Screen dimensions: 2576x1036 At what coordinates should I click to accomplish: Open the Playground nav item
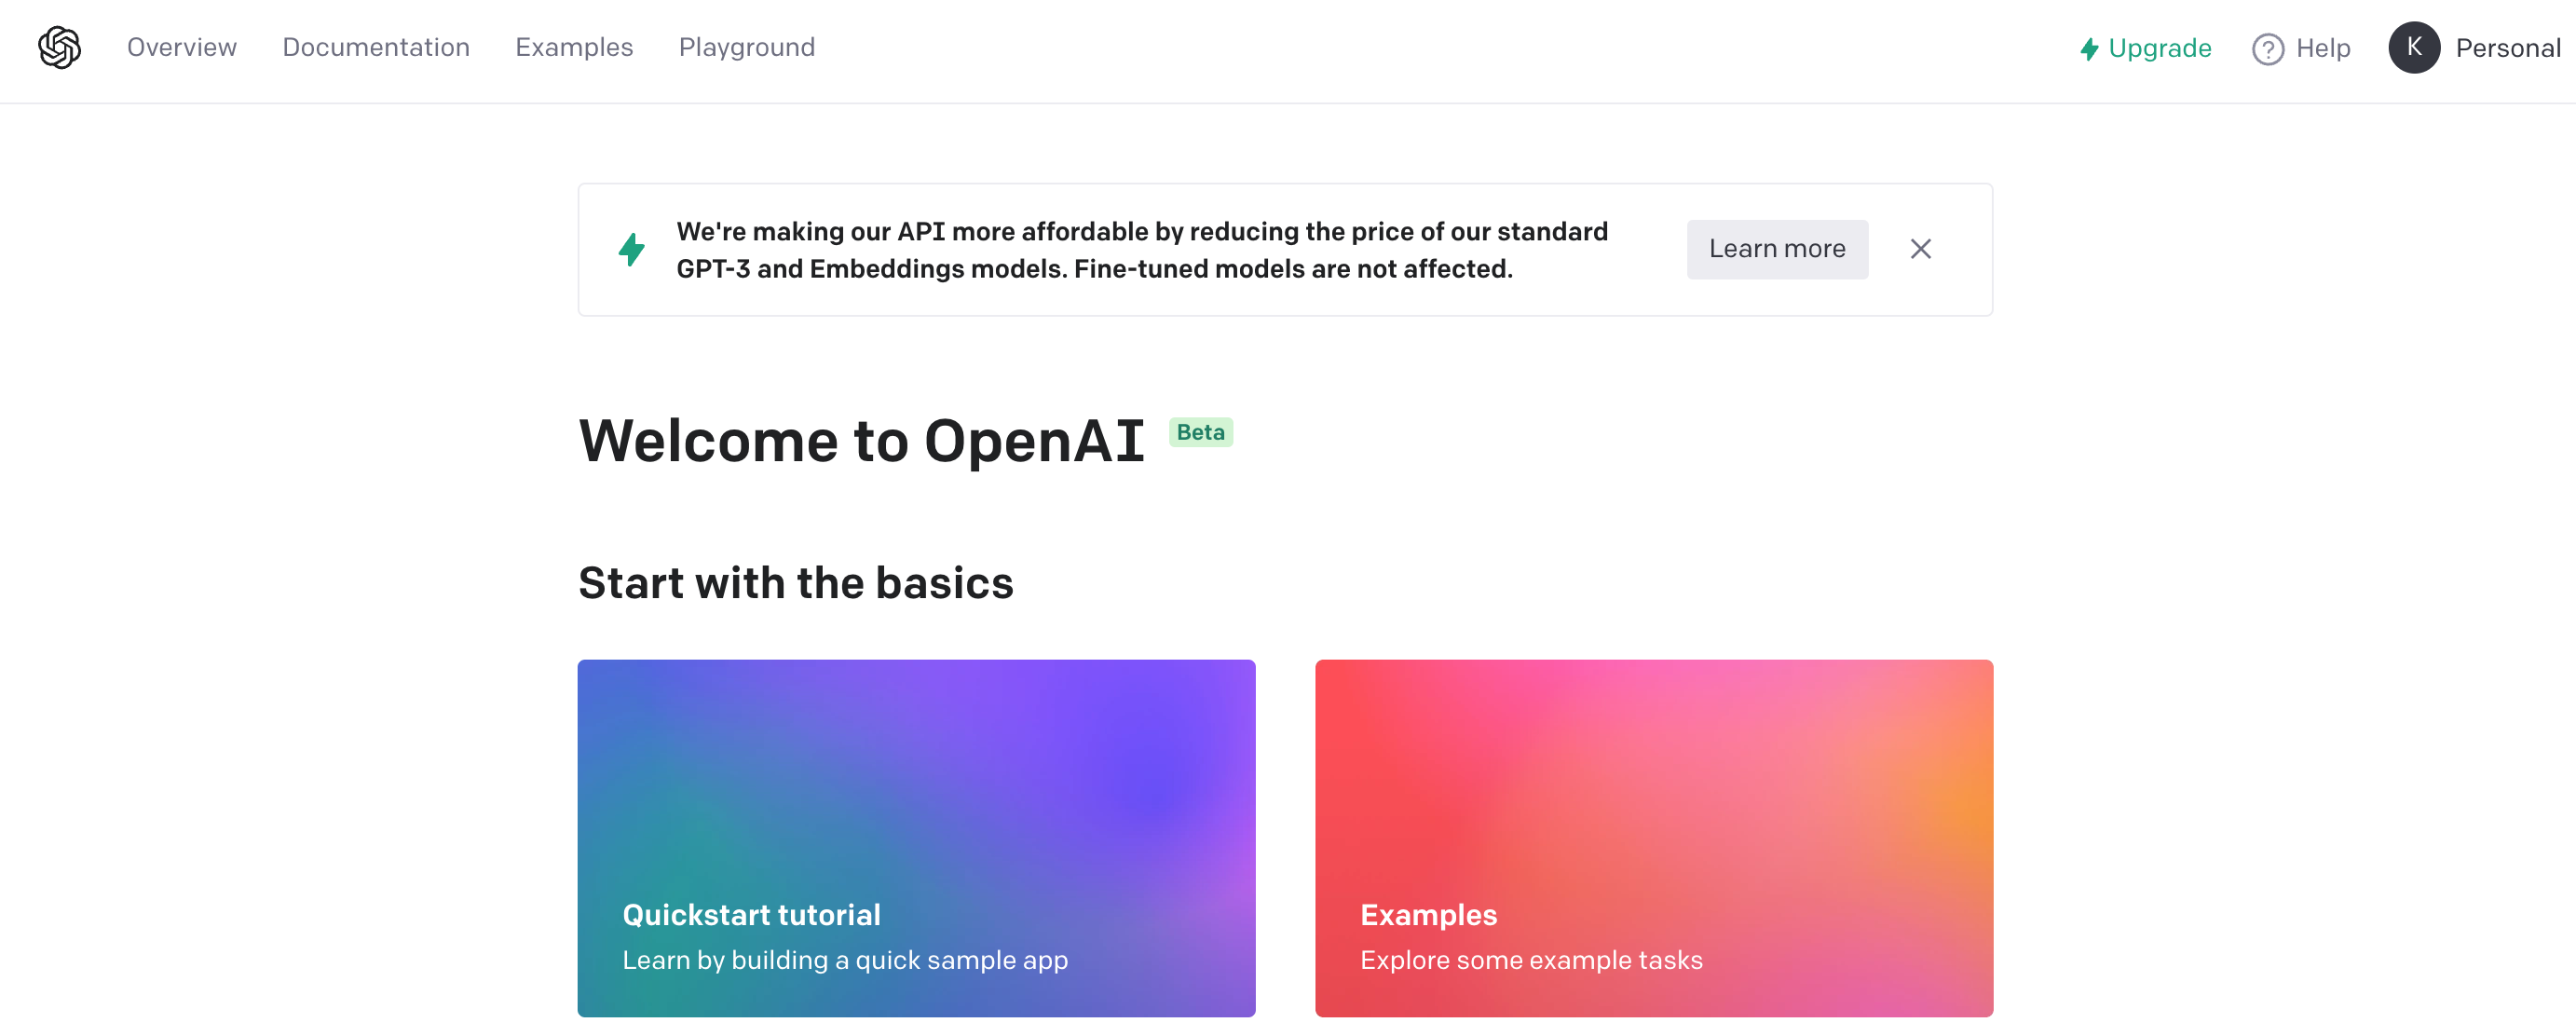click(x=747, y=47)
